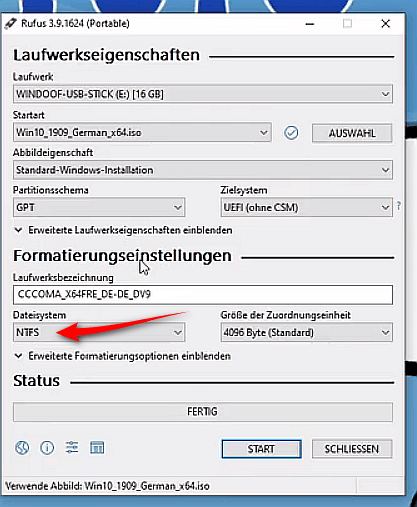The height and width of the screenshot is (507, 417).
Task: Click the Laufwerksbezeichnung text field
Action: point(203,295)
